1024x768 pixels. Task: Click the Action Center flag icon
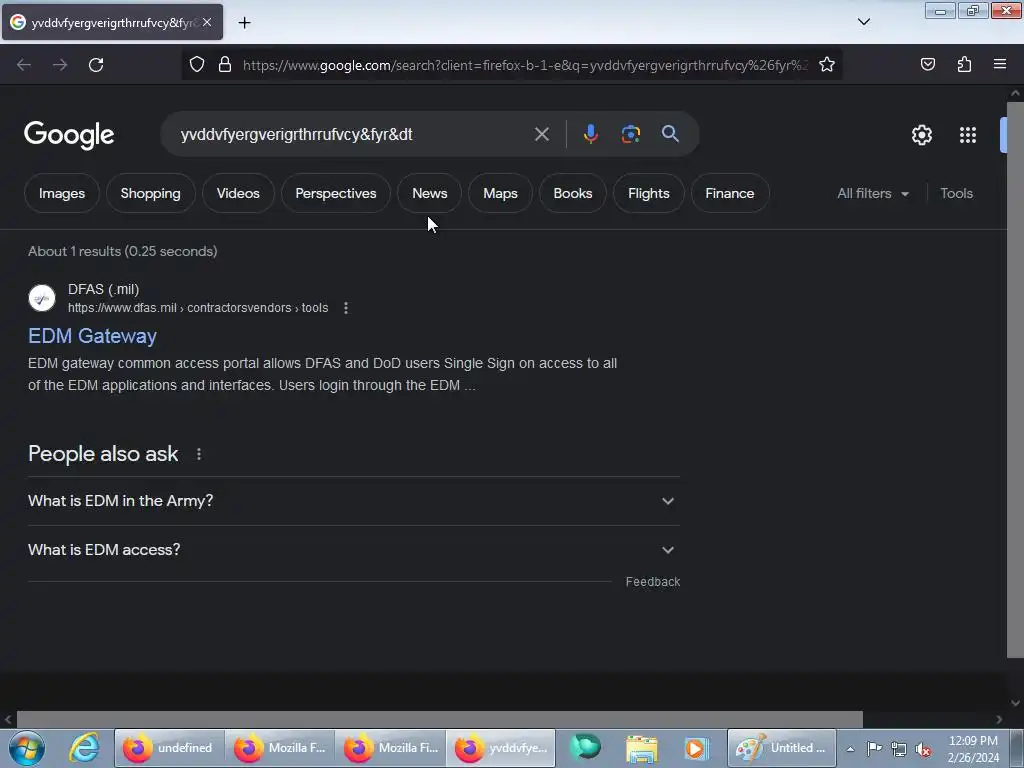[x=874, y=748]
